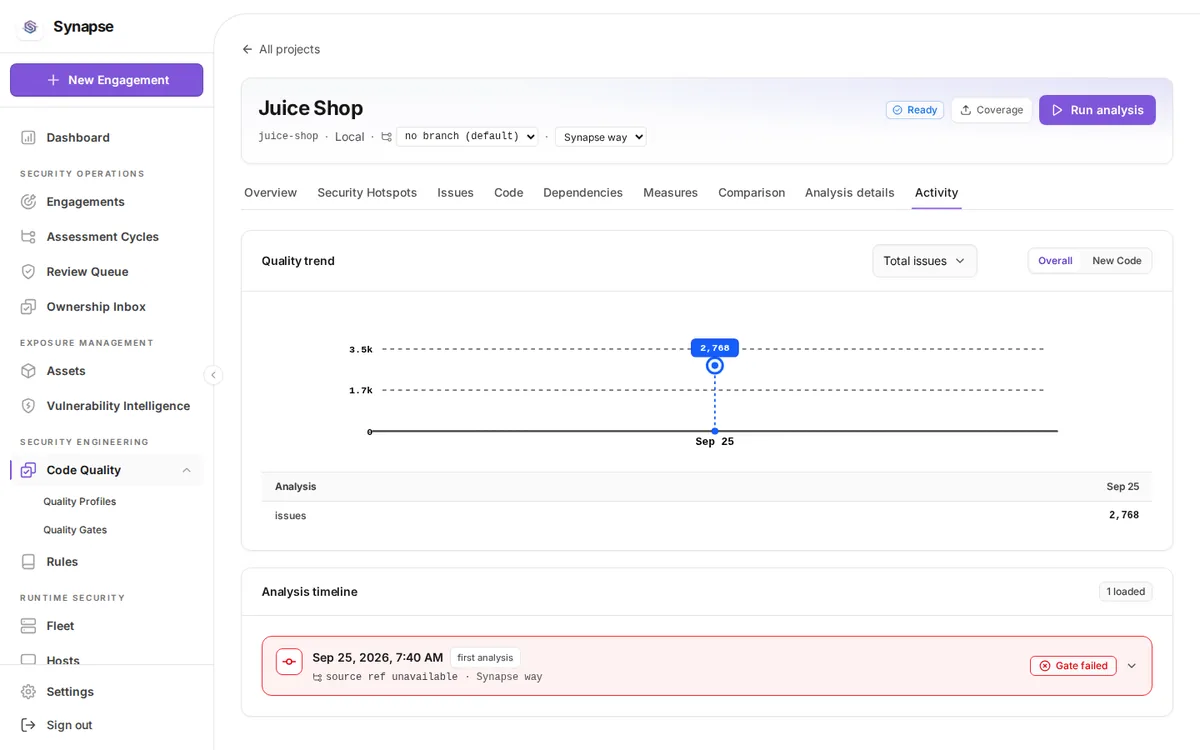The image size is (1200, 750).
Task: Click the Ownership Inbox icon
Action: (x=28, y=306)
